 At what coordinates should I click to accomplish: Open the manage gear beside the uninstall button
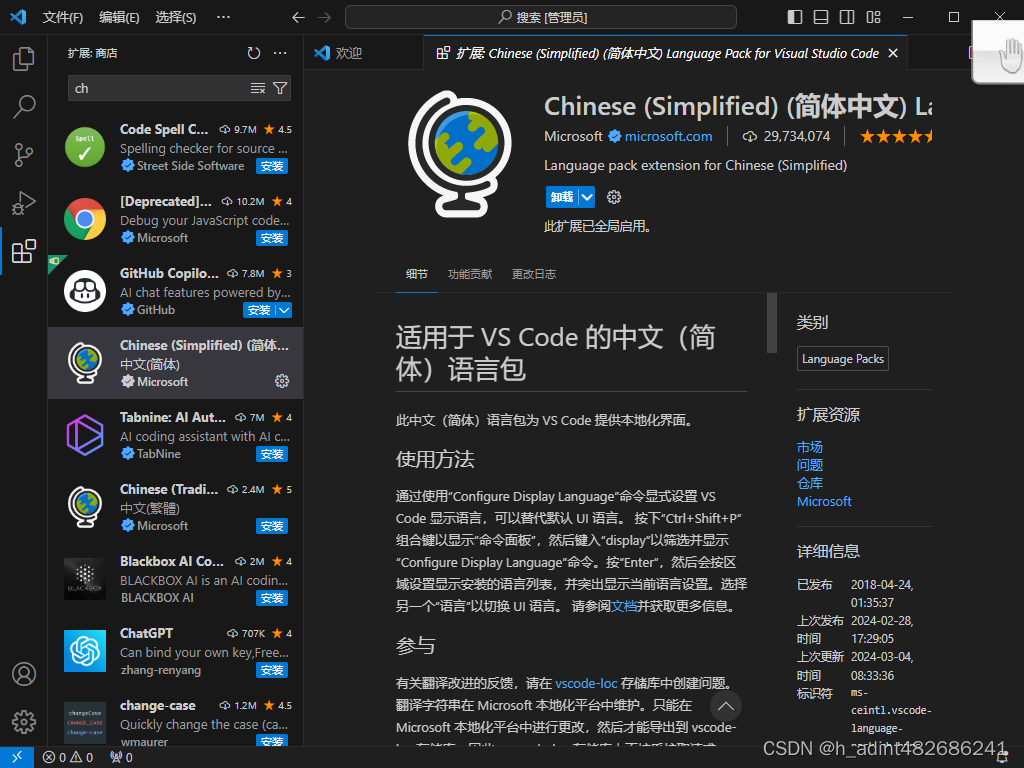(614, 197)
